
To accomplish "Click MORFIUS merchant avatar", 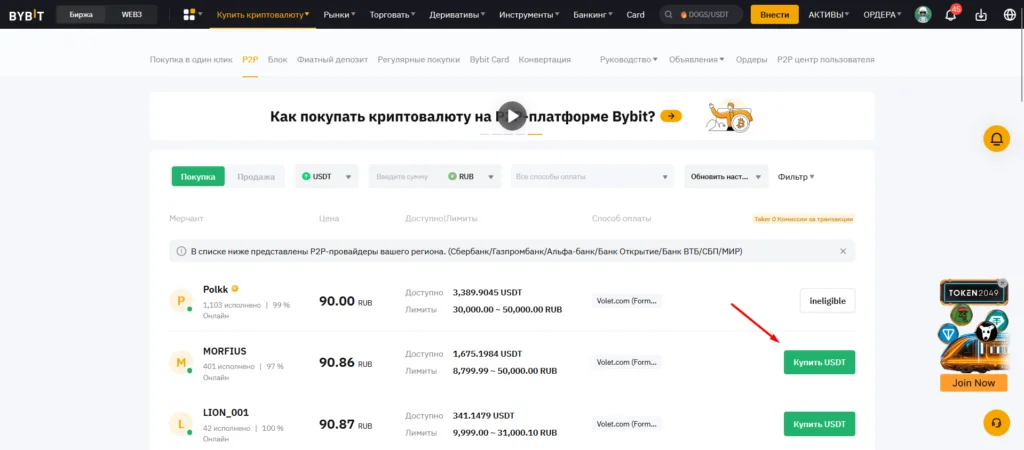I will pos(181,362).
